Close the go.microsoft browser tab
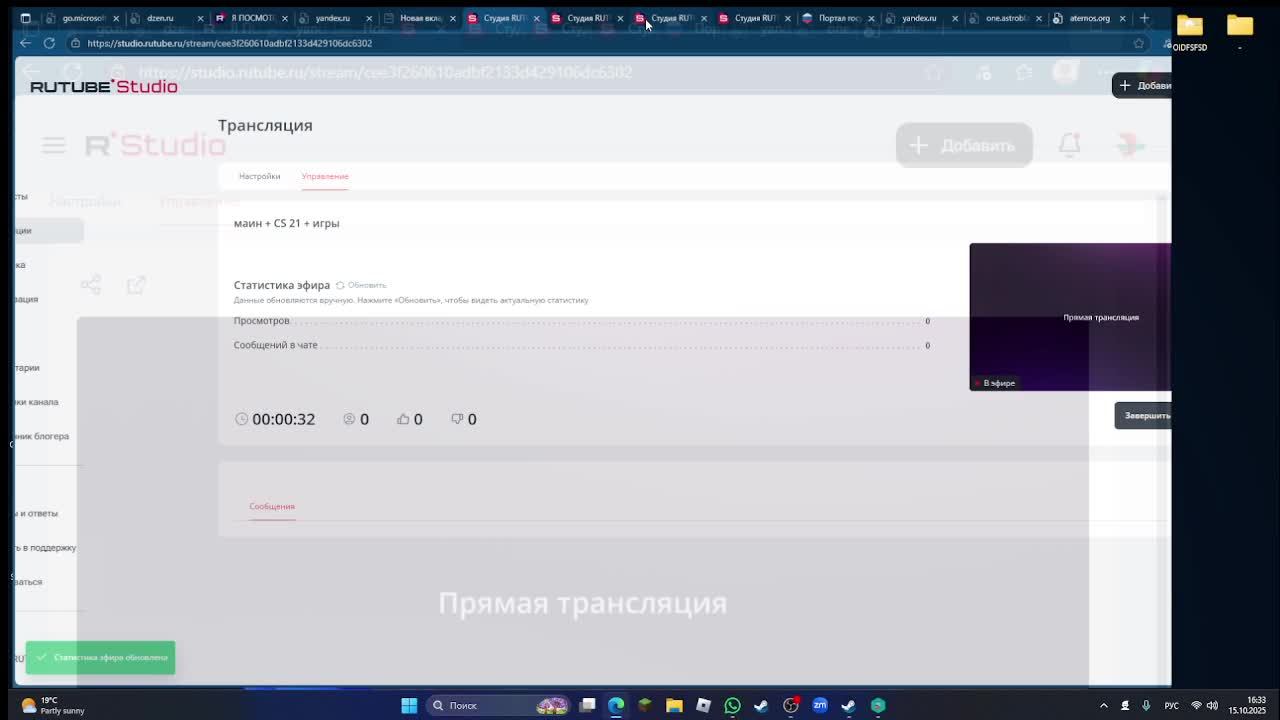The height and width of the screenshot is (720, 1280). tap(116, 18)
